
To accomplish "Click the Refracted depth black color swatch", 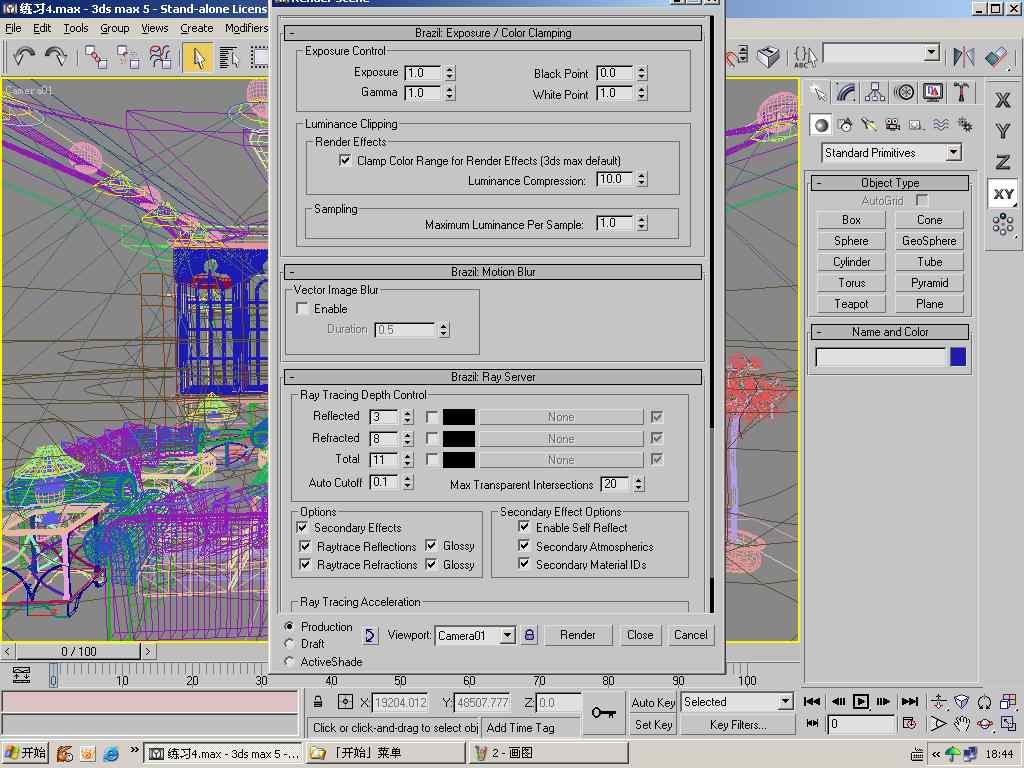I will click(x=459, y=438).
